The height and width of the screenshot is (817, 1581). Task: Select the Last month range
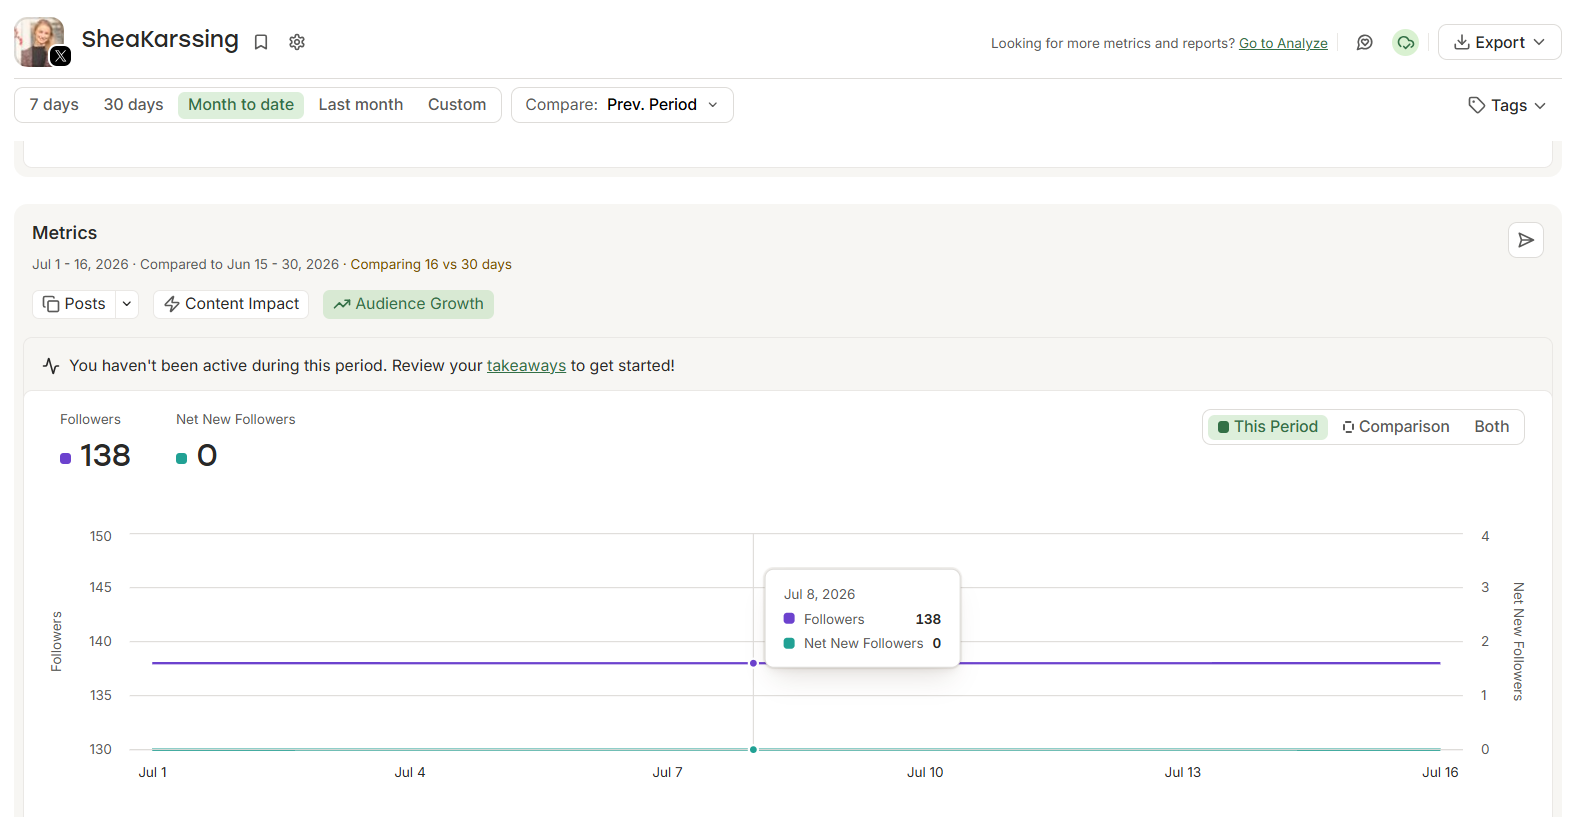point(361,105)
